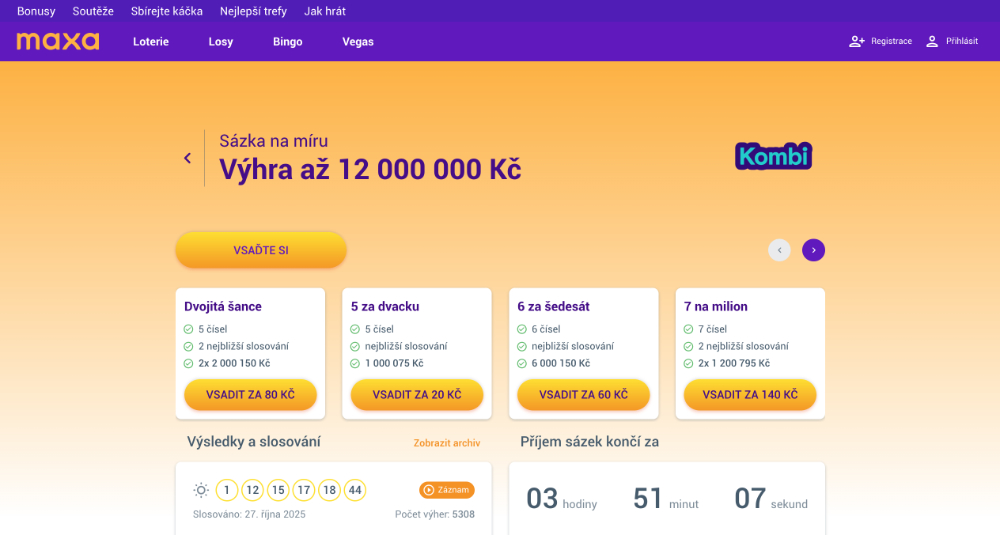Show next slide with purple arrow
The image size is (1000, 535).
813,250
